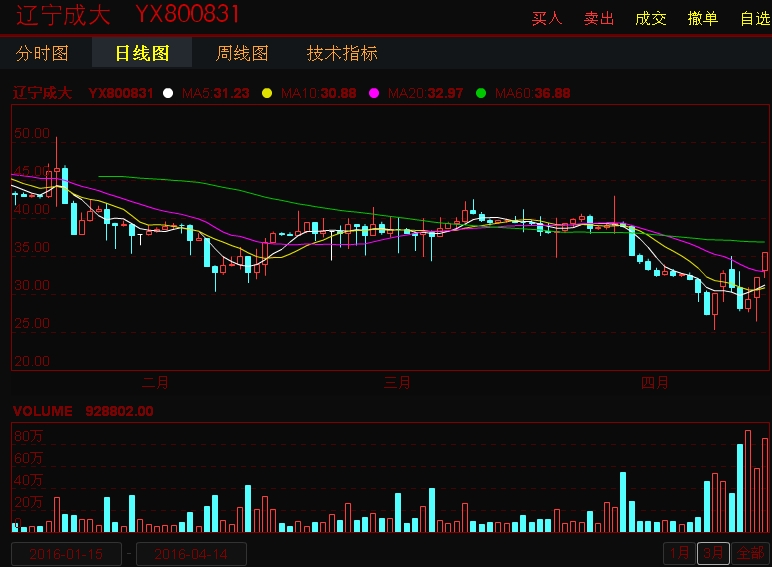This screenshot has width=772, height=567.
Task: Open the 成交 trades link
Action: point(651,18)
